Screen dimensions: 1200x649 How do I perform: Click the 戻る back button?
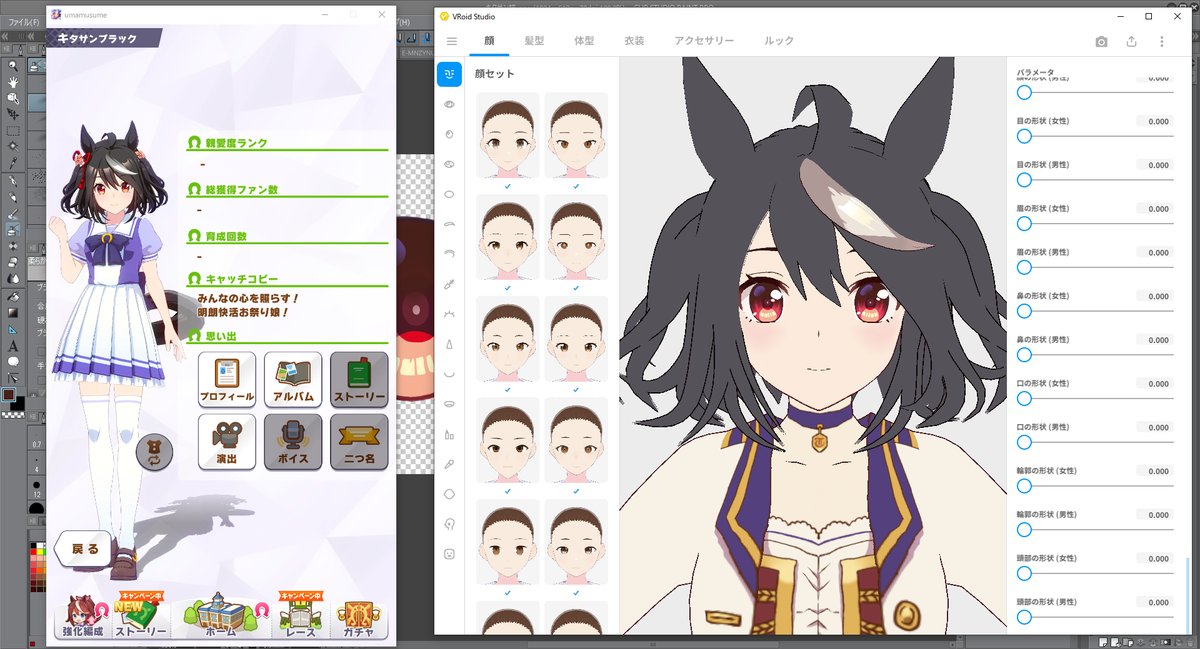point(83,549)
